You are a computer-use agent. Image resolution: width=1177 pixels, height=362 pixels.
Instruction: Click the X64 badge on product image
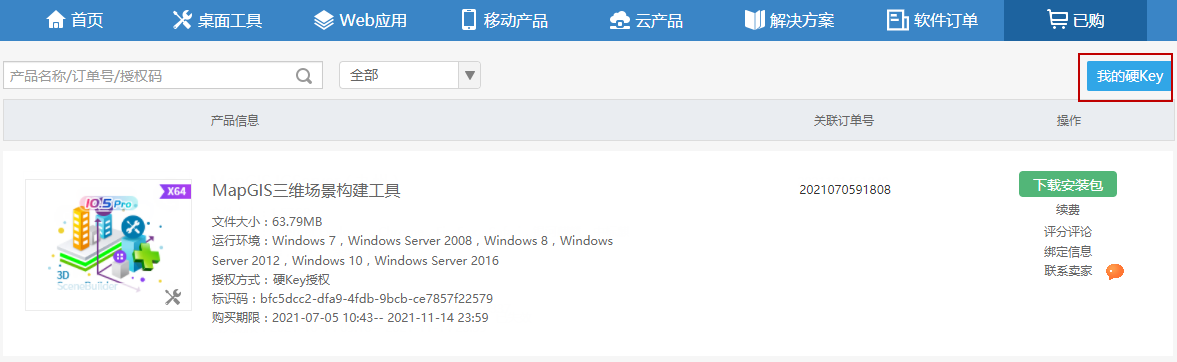click(x=175, y=191)
